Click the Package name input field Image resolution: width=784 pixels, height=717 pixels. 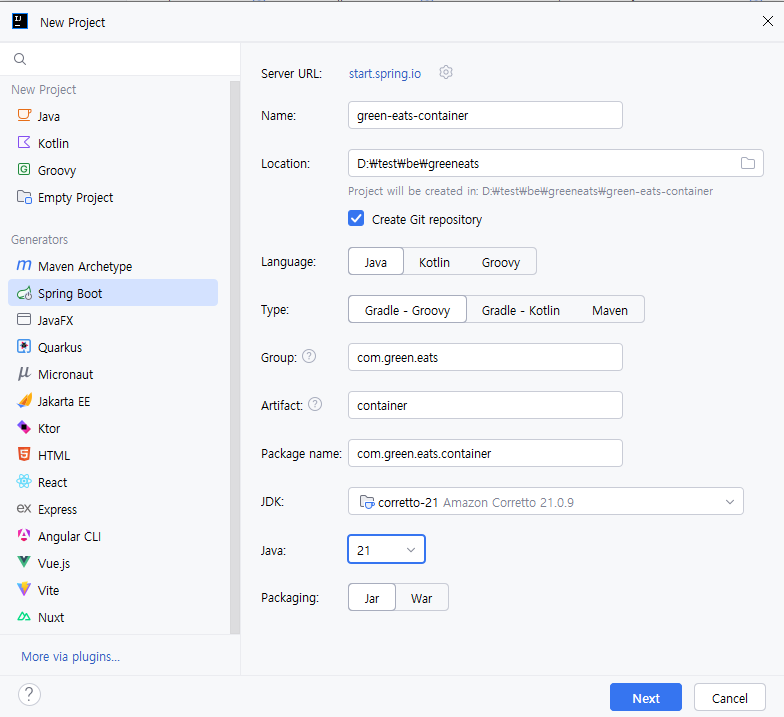tap(485, 453)
